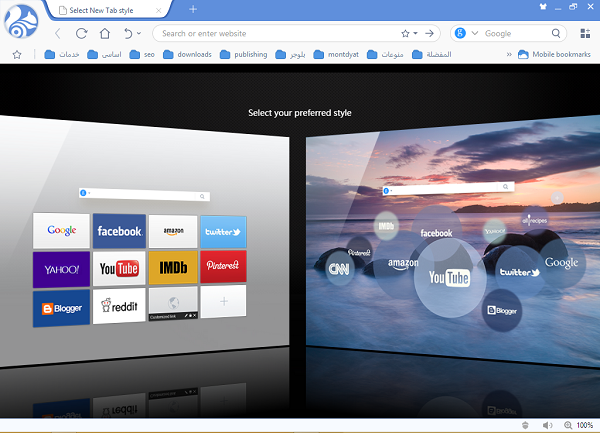
Task: Open the المفضلة bookmark folder
Action: pyautogui.click(x=432, y=55)
